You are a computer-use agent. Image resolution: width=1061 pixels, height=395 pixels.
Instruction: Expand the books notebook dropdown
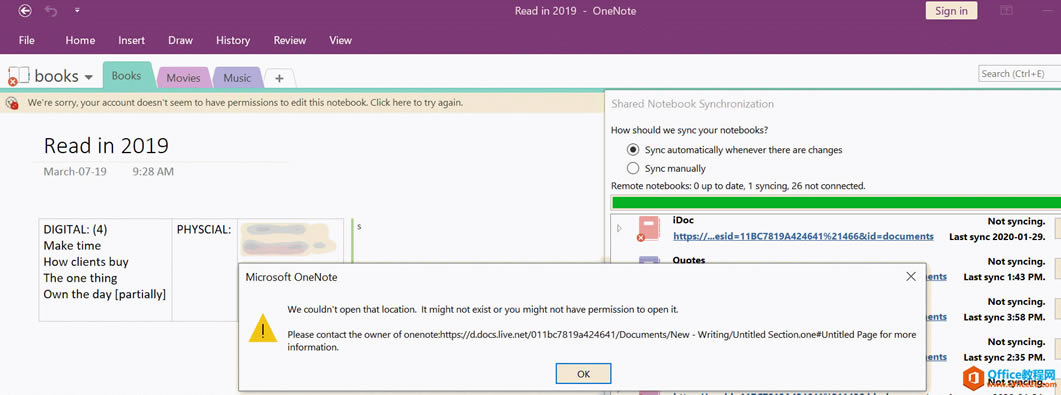tap(89, 78)
